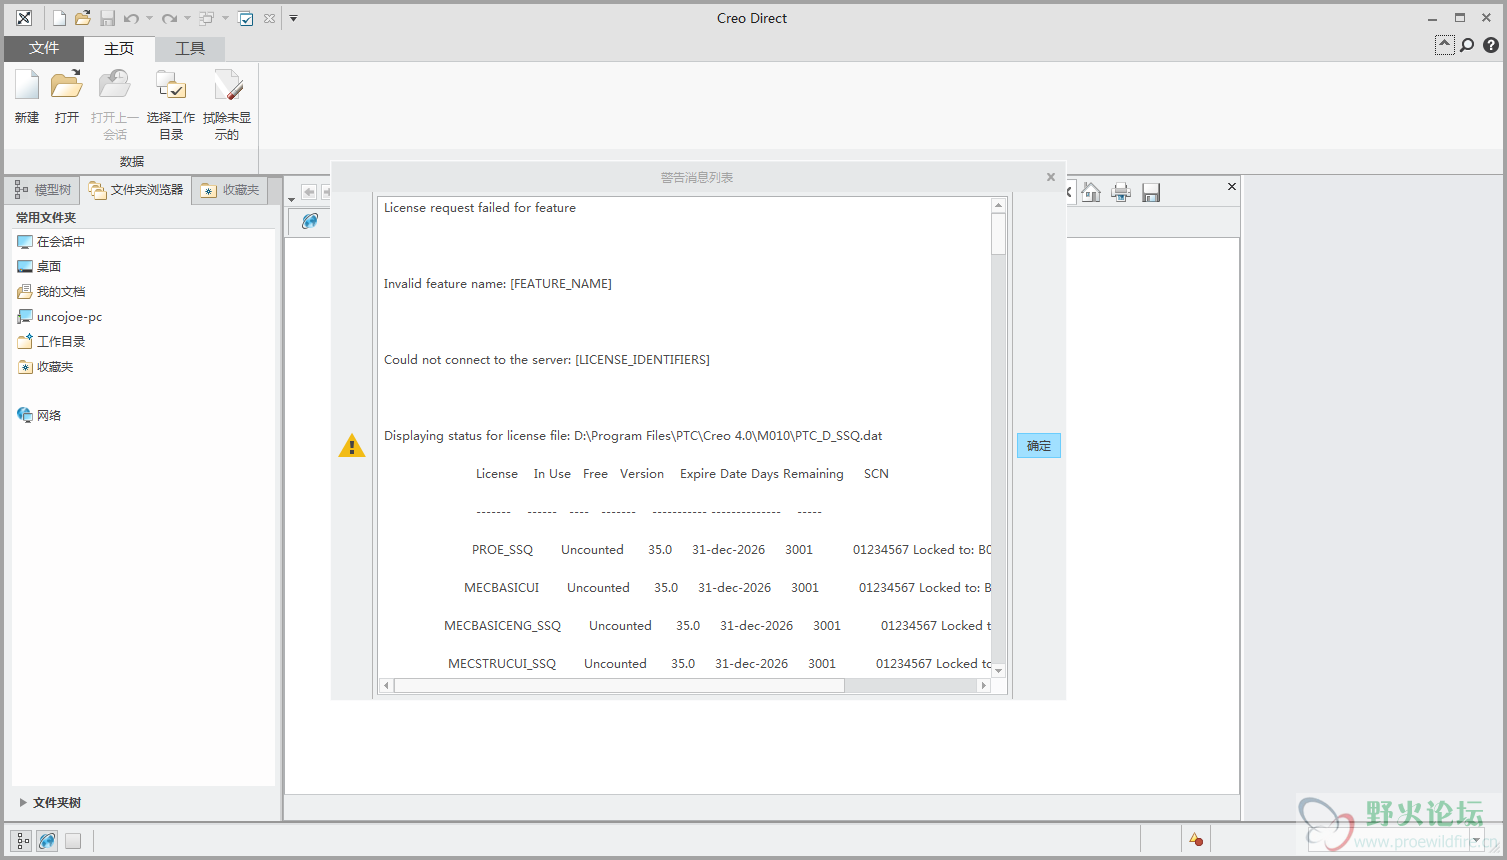Open the 文件 menu tab

(44, 48)
